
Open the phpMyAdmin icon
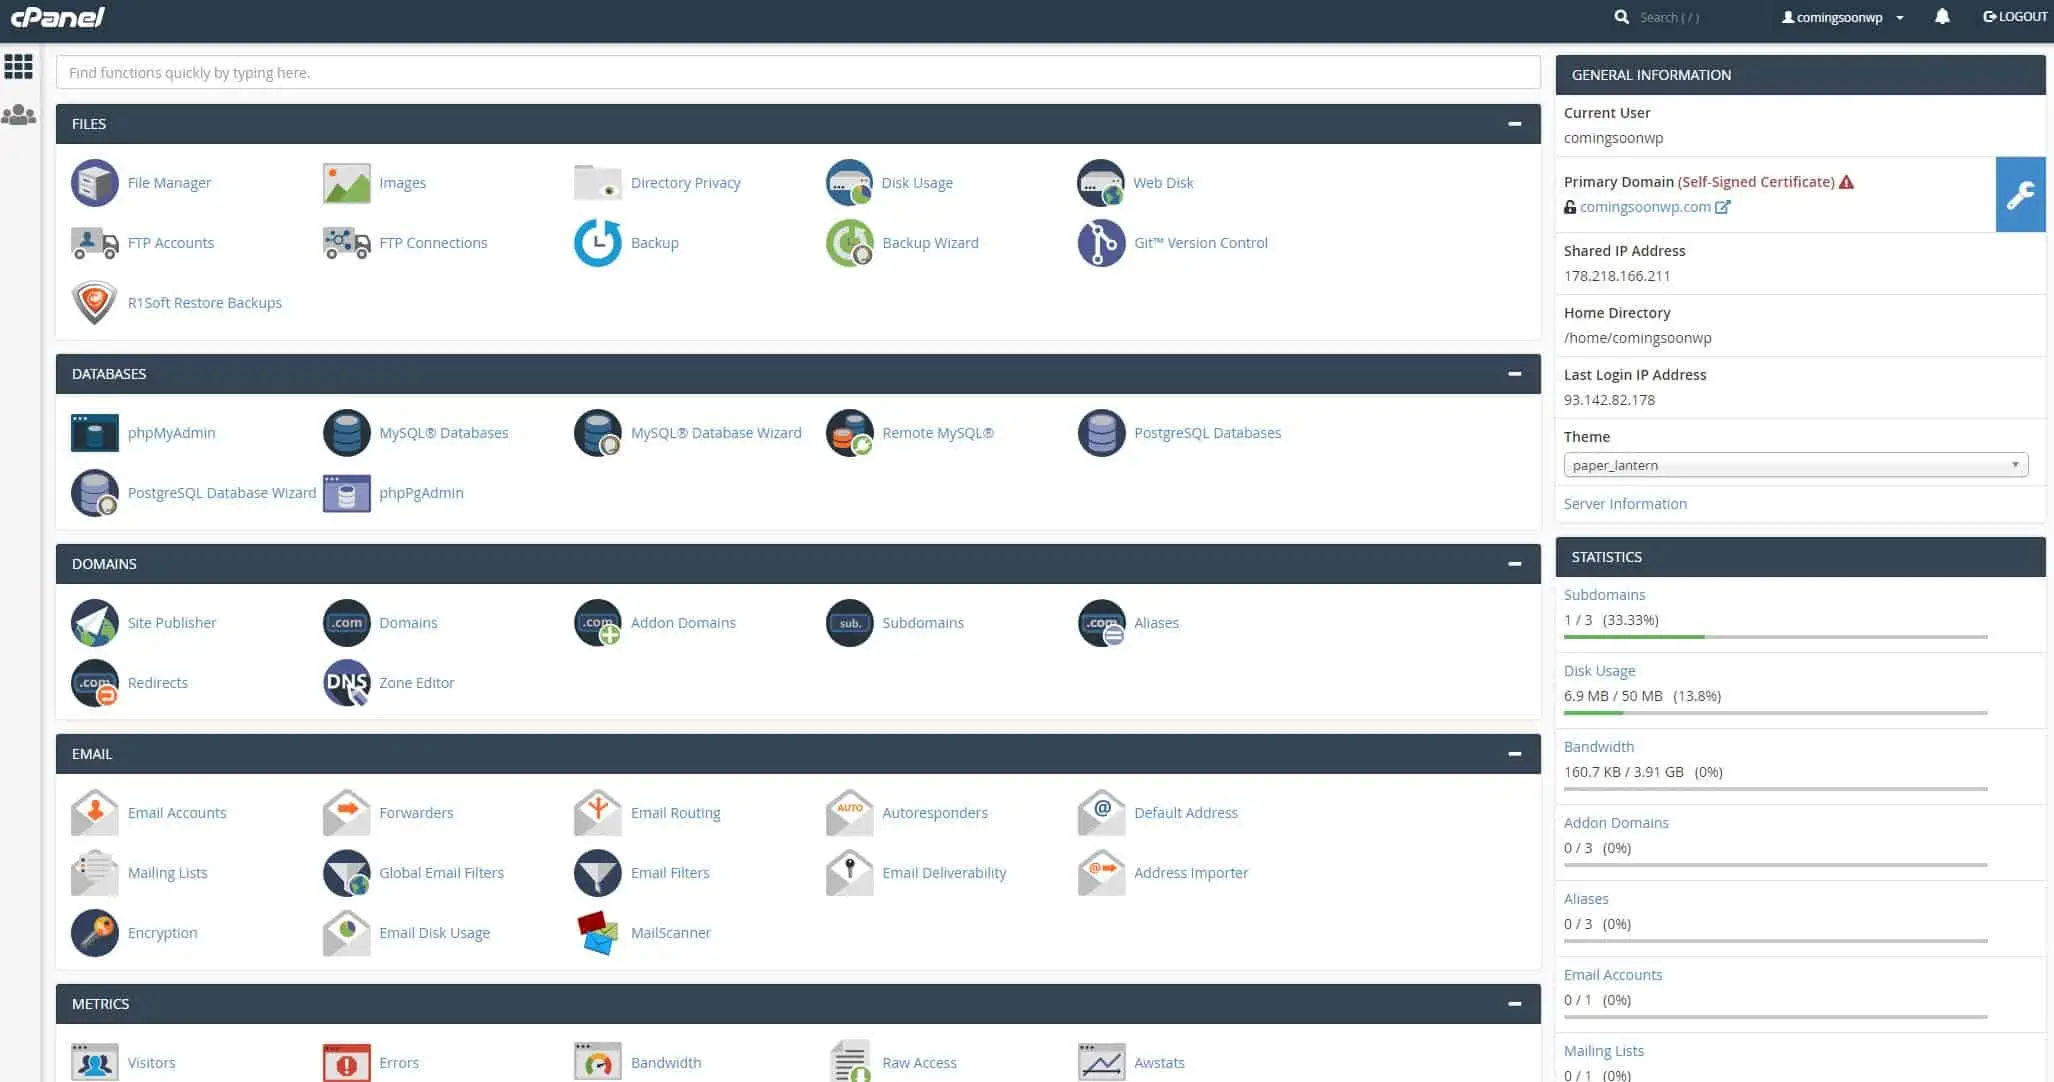pyautogui.click(x=95, y=433)
